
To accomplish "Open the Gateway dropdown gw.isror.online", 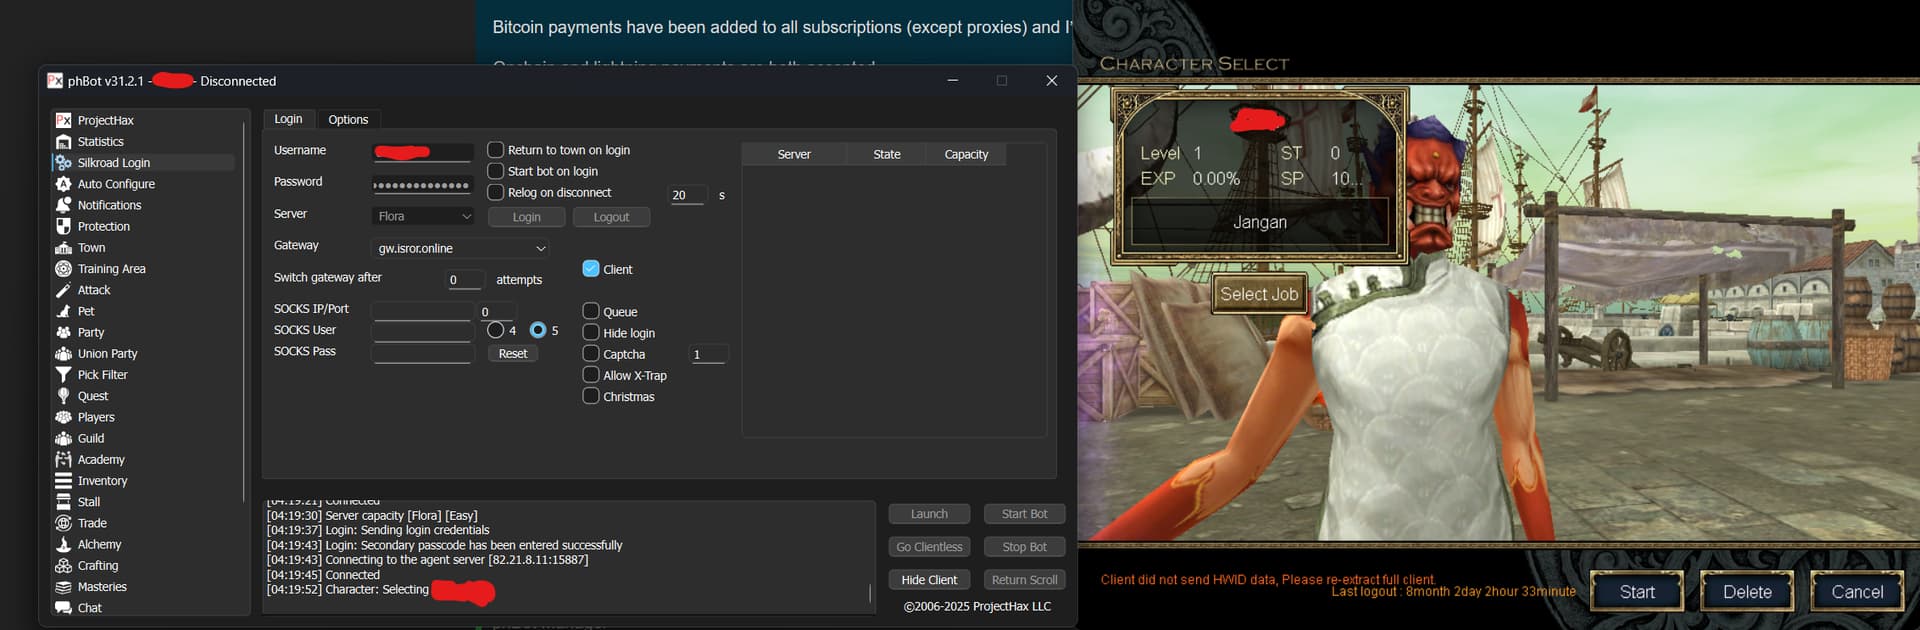I will coord(461,248).
